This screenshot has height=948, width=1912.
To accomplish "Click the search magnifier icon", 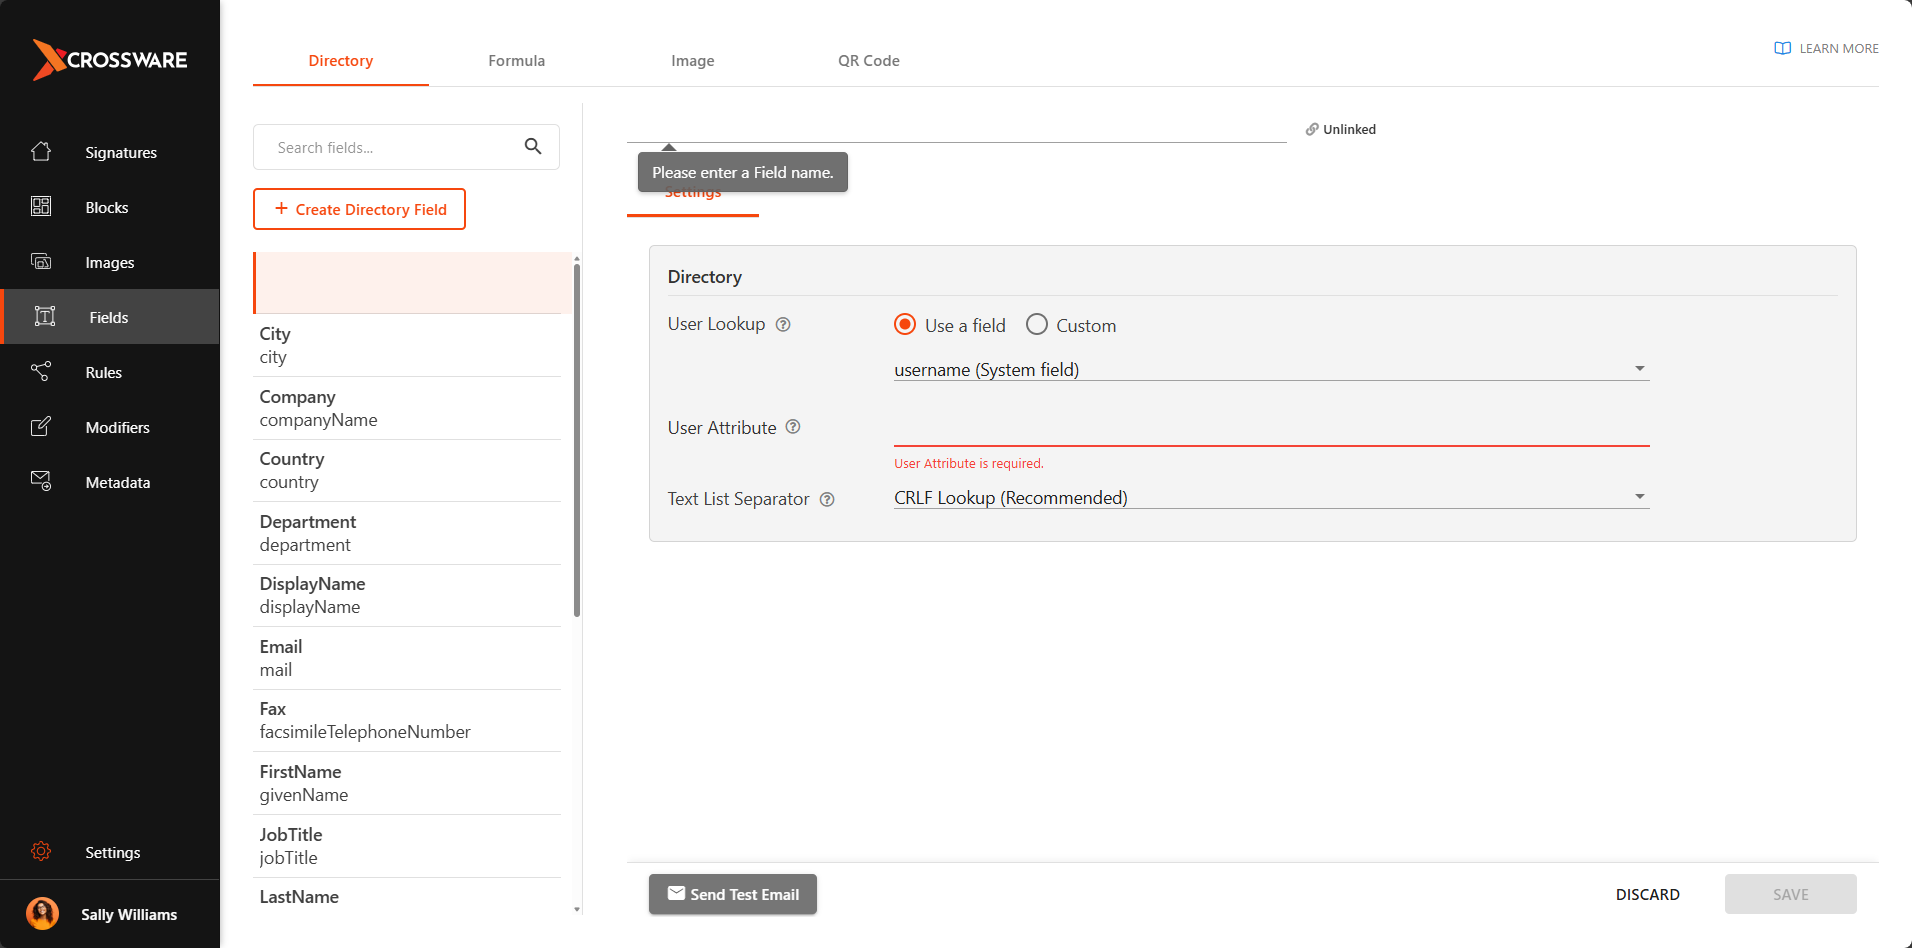I will click(x=533, y=147).
